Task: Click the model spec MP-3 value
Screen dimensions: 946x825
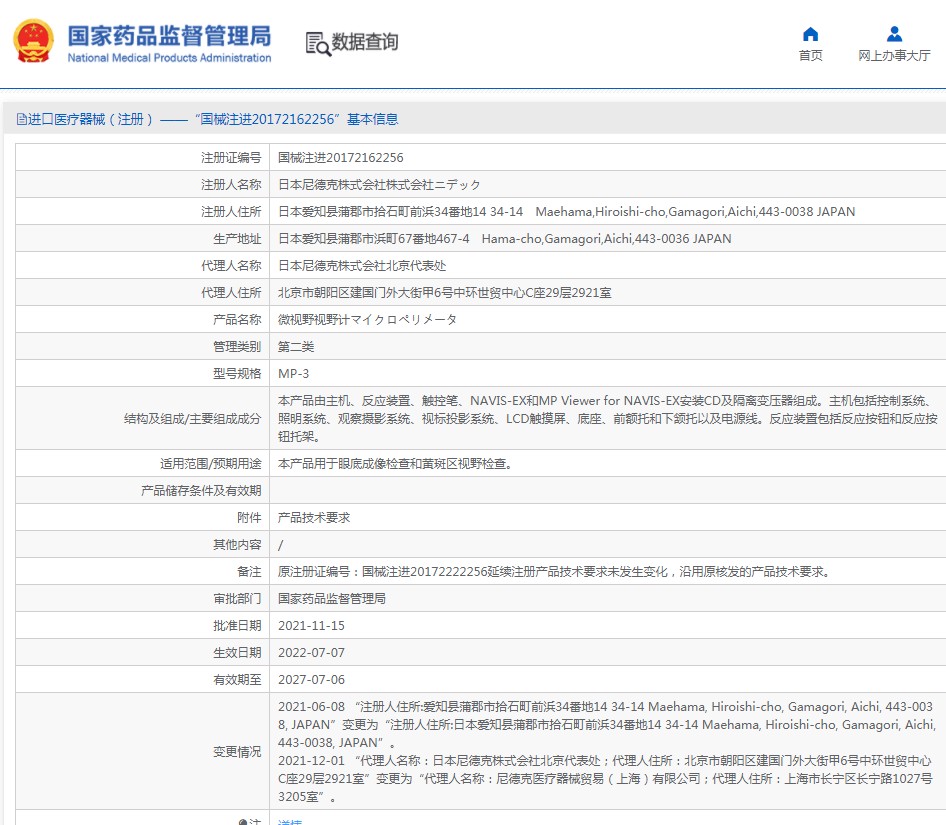Action: [x=293, y=374]
